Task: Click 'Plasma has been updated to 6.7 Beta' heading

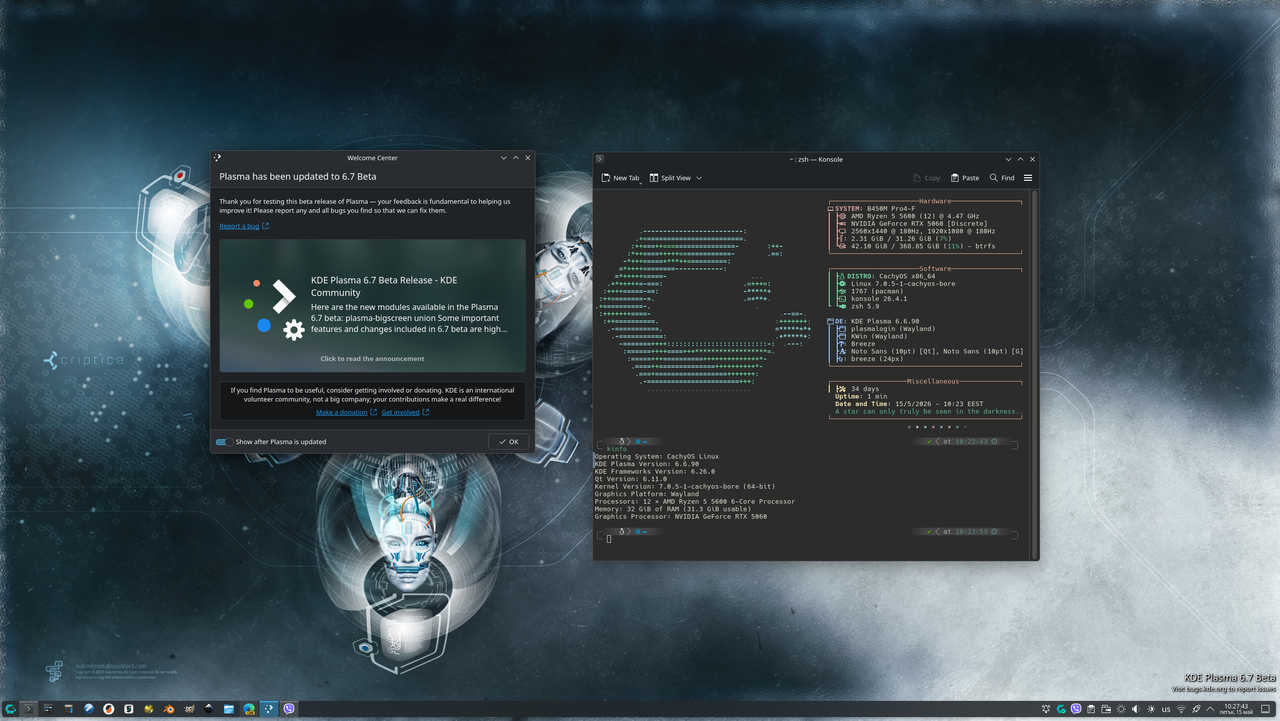Action: [298, 177]
